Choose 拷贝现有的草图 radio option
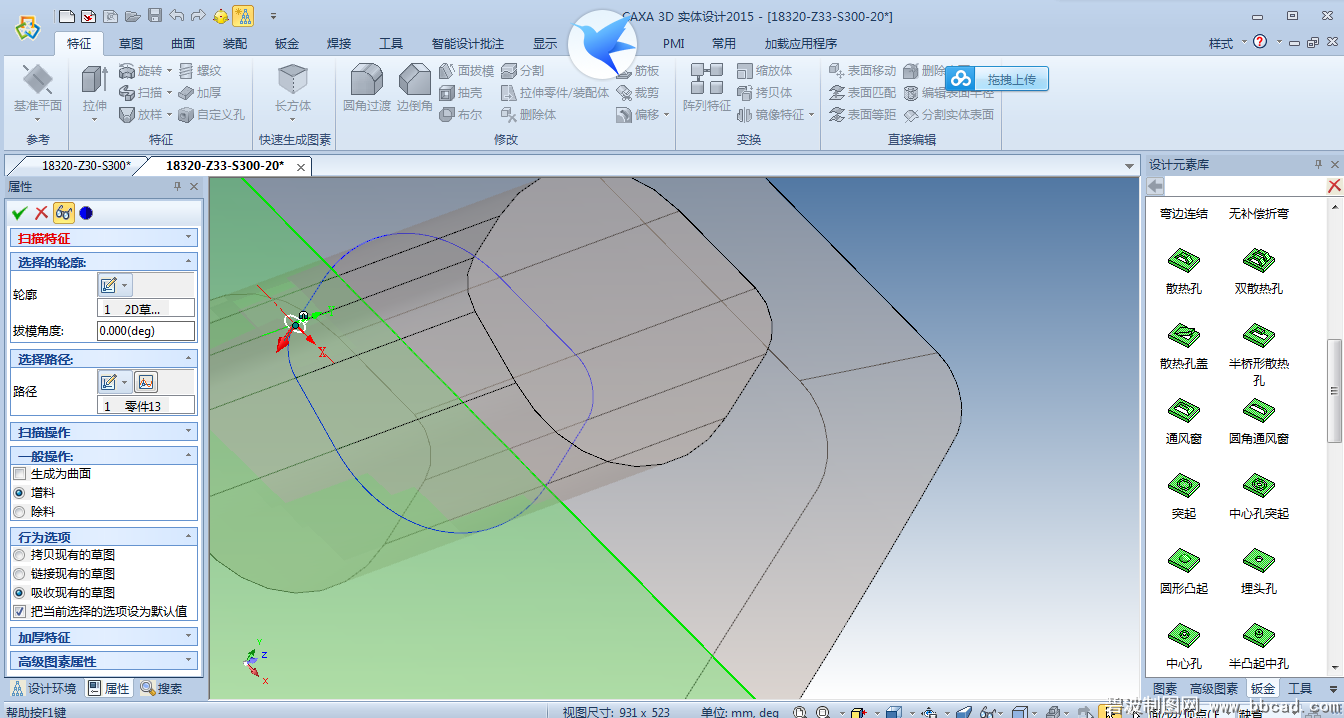The height and width of the screenshot is (718, 1344). coord(19,554)
